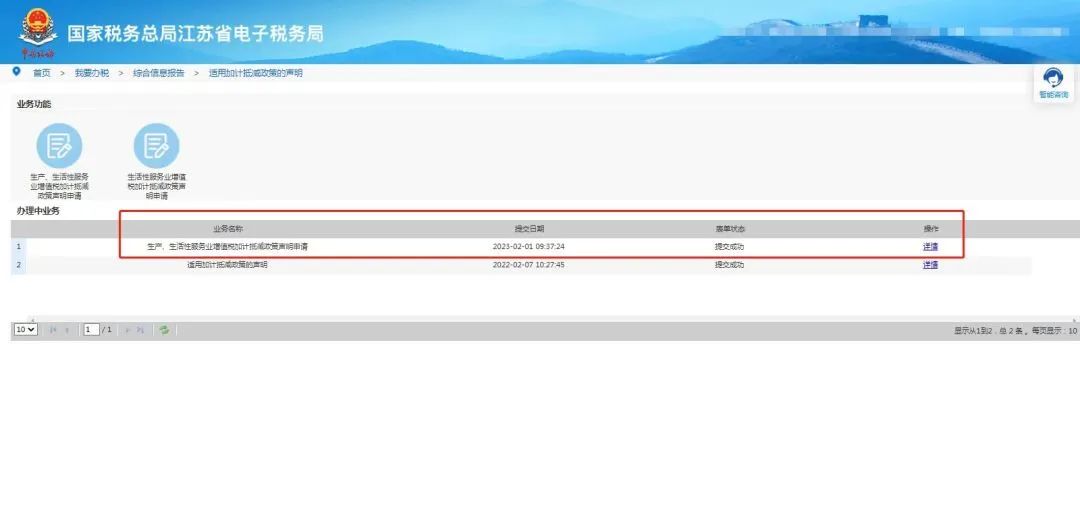Click the 表单状态 column header
1080x511 pixels.
click(x=729, y=229)
